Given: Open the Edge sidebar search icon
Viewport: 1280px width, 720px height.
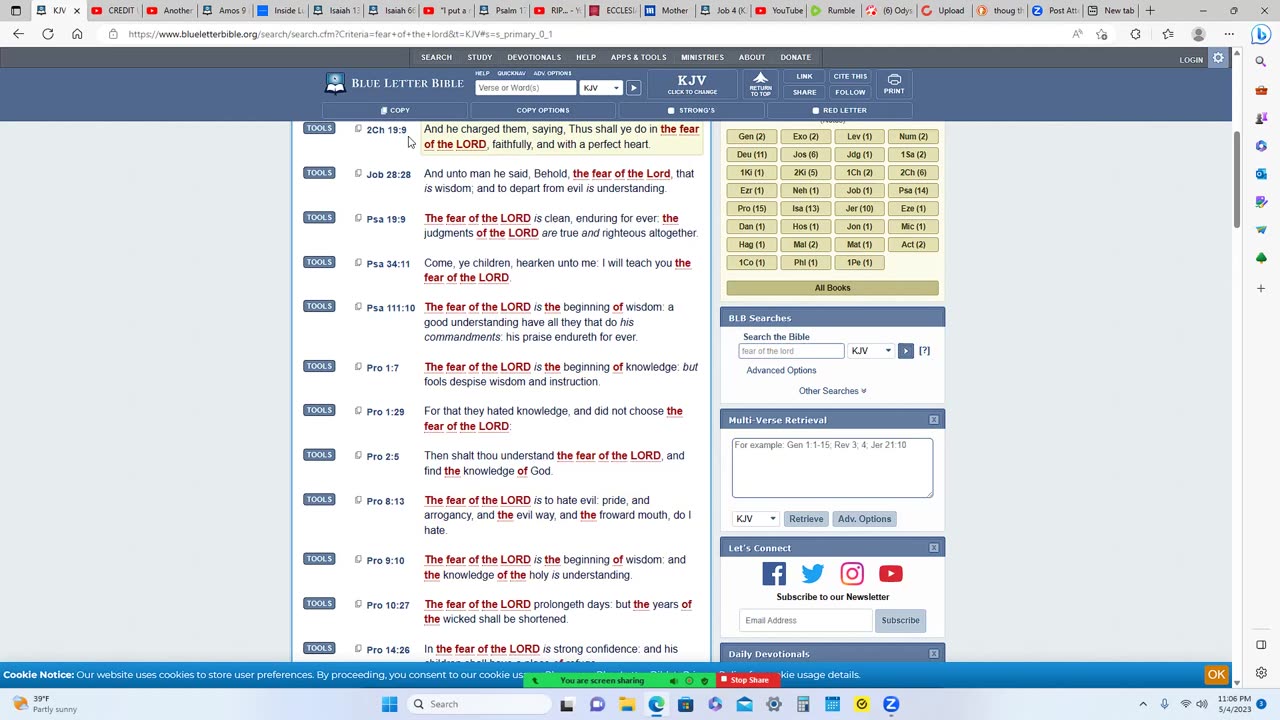Looking at the screenshot, I should click(x=1261, y=62).
